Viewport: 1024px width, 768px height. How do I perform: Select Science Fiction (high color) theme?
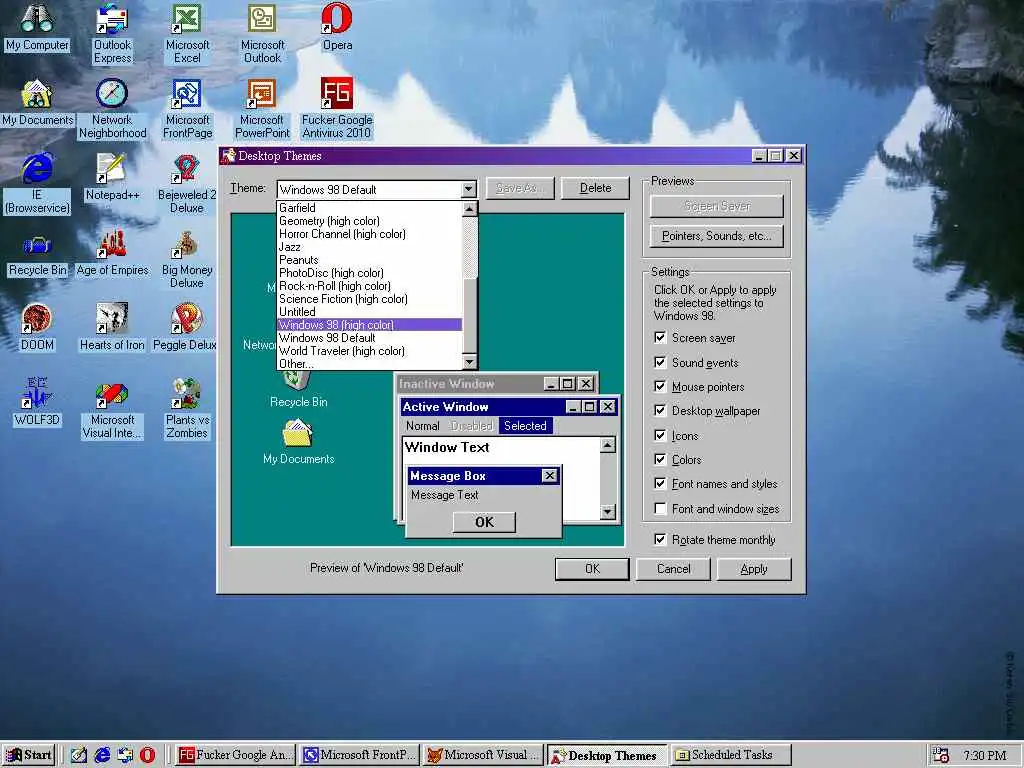370,299
